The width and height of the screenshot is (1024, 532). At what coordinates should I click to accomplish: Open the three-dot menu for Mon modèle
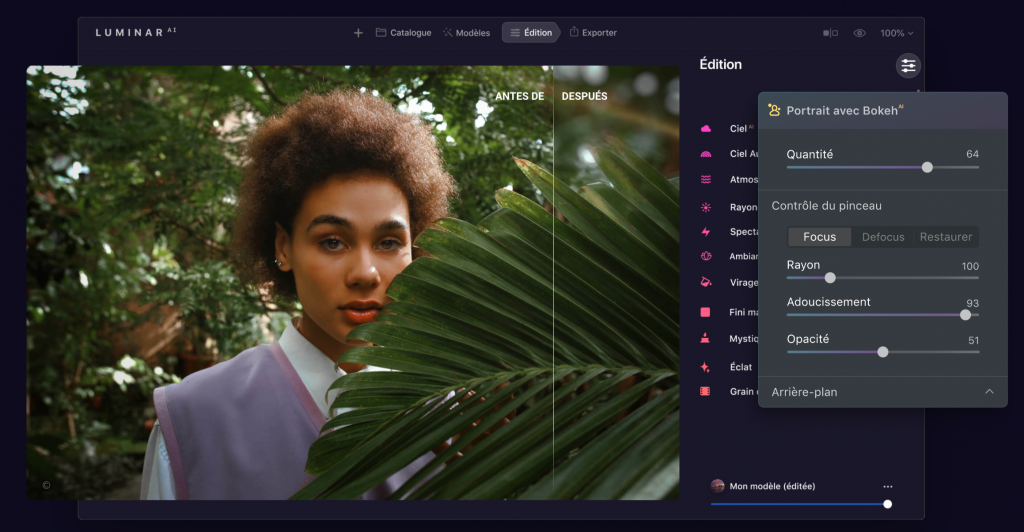pos(887,486)
